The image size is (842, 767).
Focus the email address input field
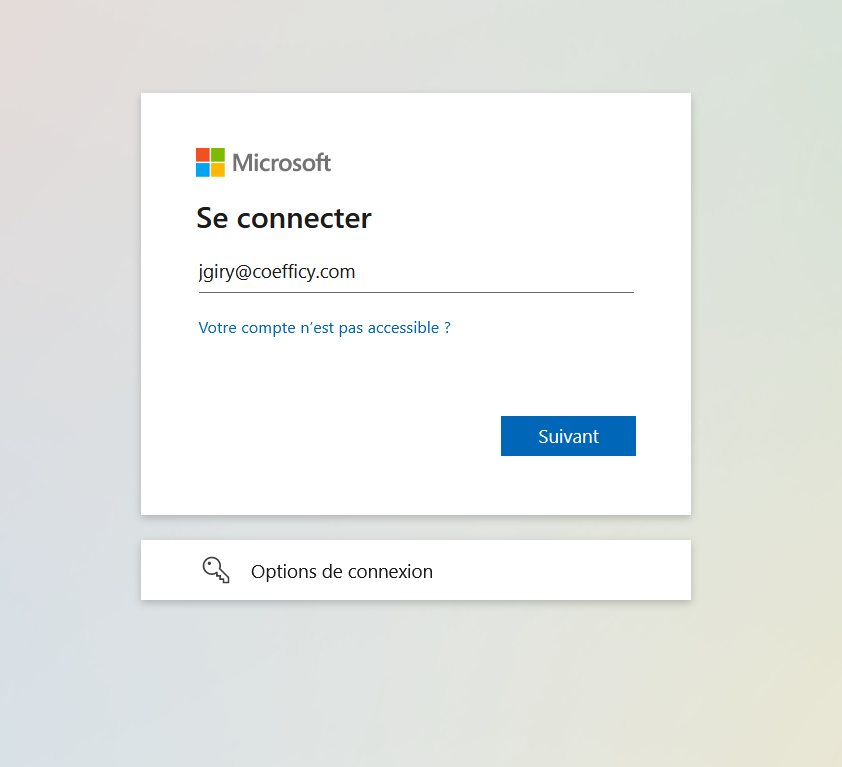tap(416, 272)
